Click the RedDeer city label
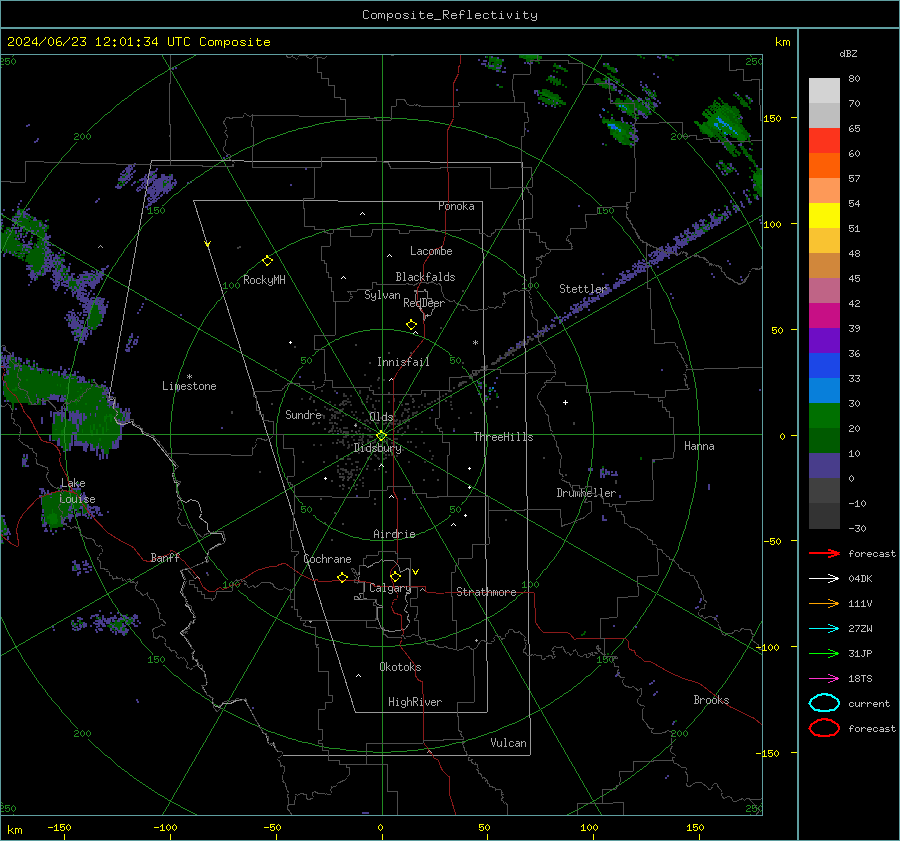 click(424, 303)
